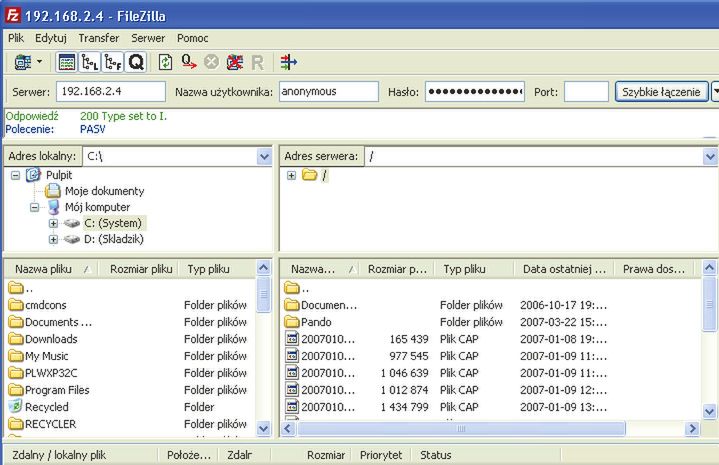Select the Program Files folder icon
This screenshot has width=719, height=465.
[x=16, y=390]
